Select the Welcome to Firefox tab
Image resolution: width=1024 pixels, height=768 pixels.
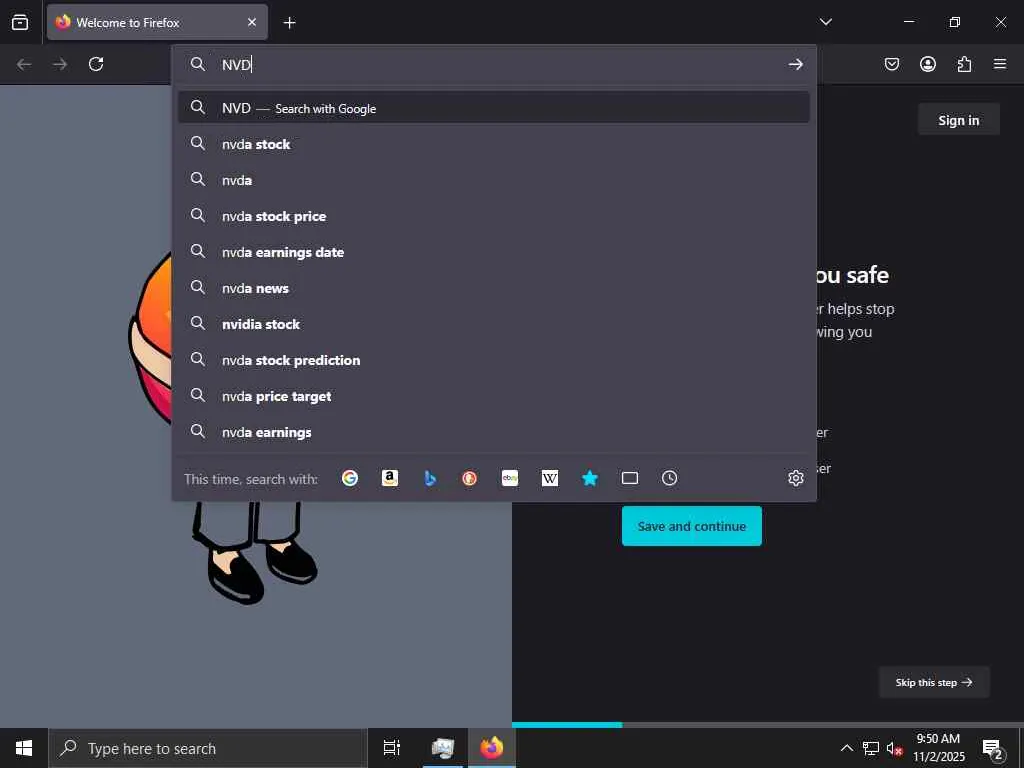point(157,22)
